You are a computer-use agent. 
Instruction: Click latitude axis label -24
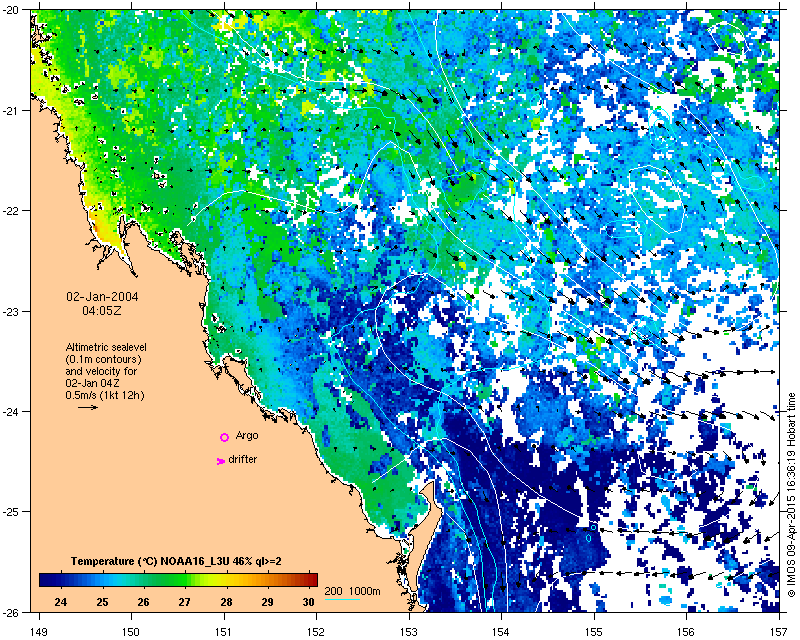pyautogui.click(x=11, y=411)
